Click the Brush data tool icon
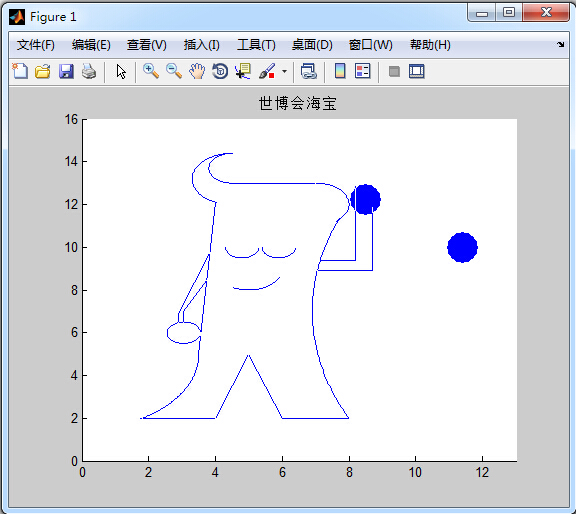 click(267, 71)
